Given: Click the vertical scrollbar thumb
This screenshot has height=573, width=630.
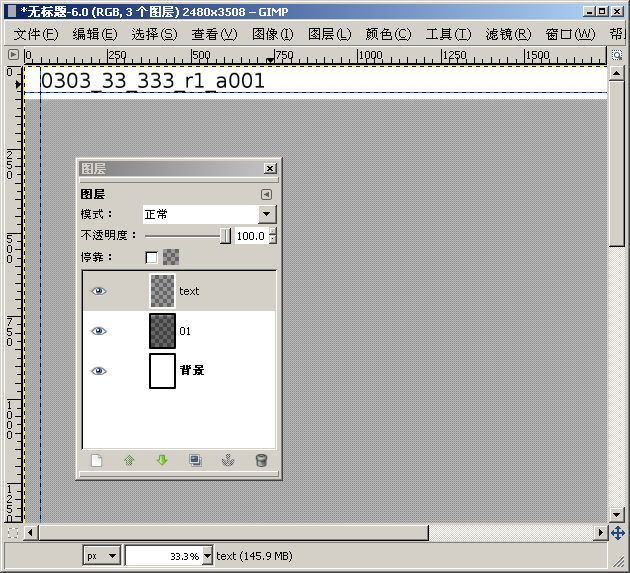Looking at the screenshot, I should 616,164.
